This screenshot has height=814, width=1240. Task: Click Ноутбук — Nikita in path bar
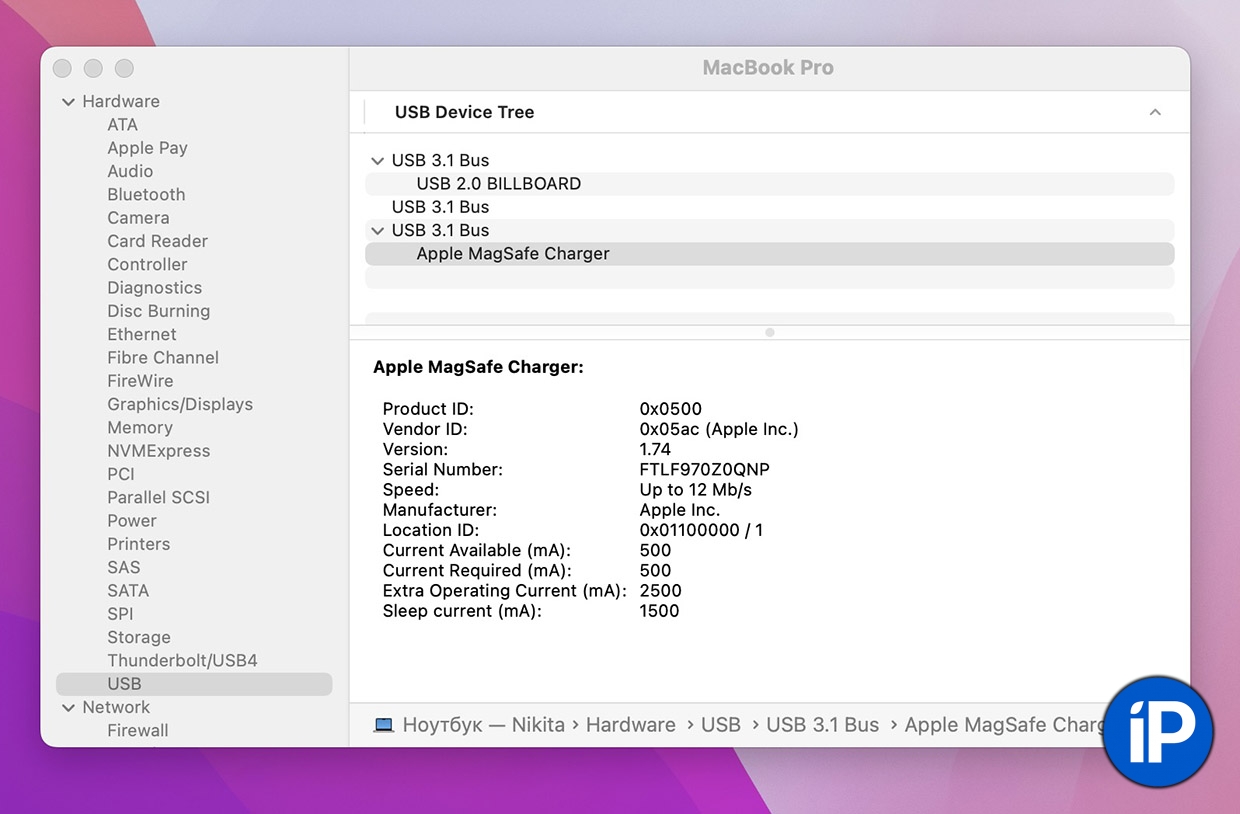pos(483,725)
